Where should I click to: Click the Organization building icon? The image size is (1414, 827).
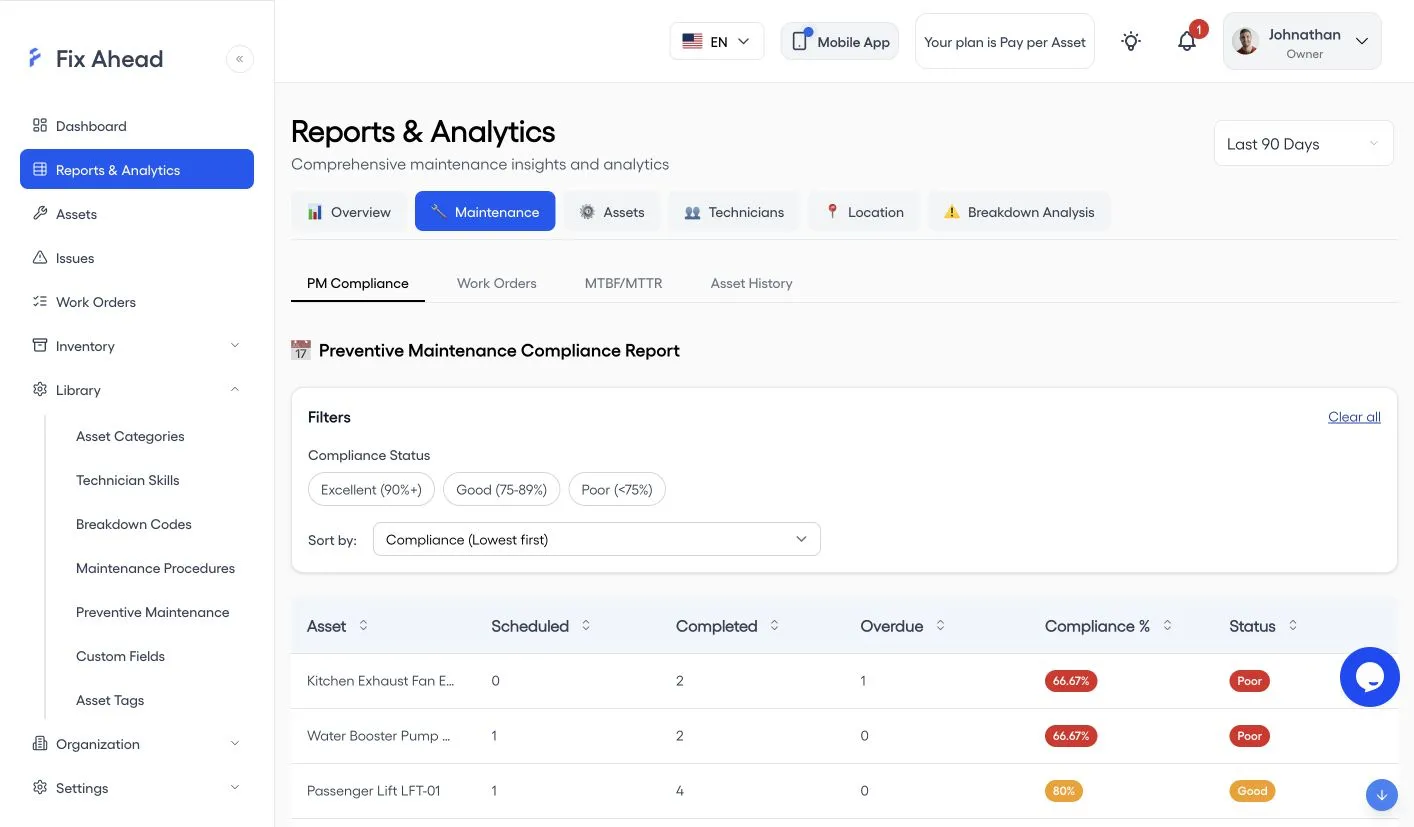click(x=40, y=744)
